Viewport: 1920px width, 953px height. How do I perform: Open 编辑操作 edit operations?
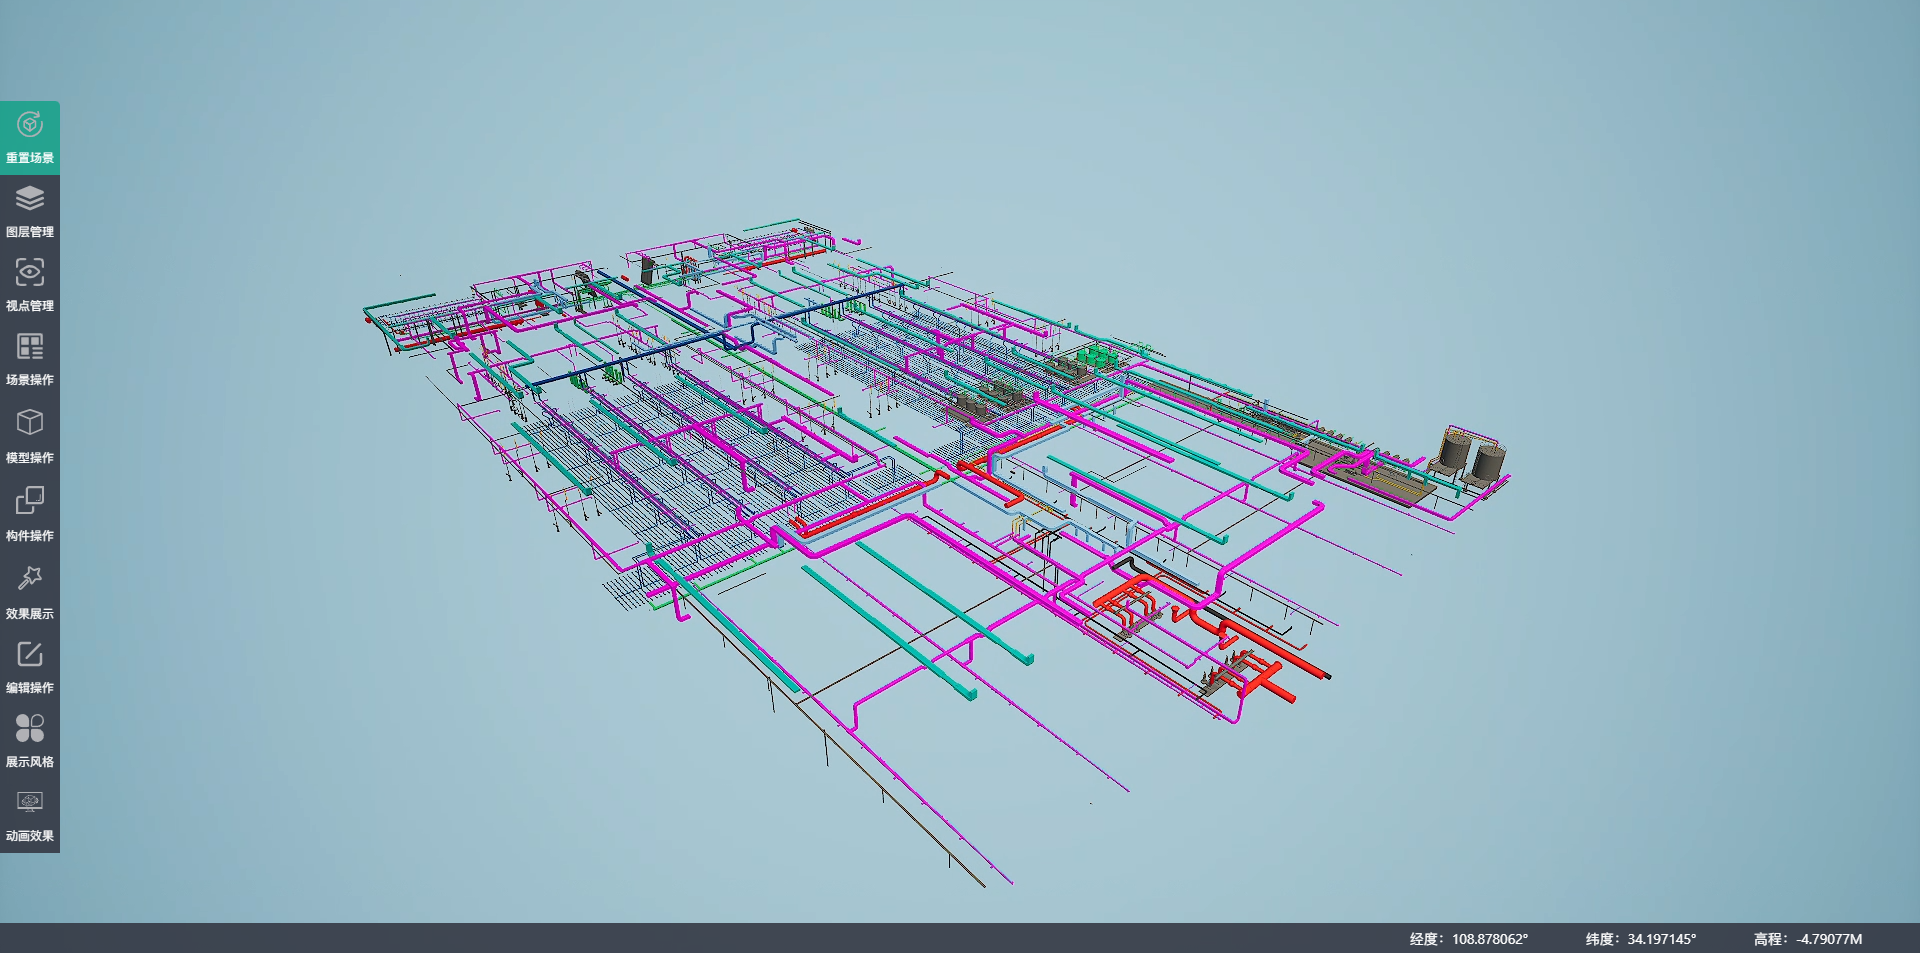pyautogui.click(x=30, y=668)
